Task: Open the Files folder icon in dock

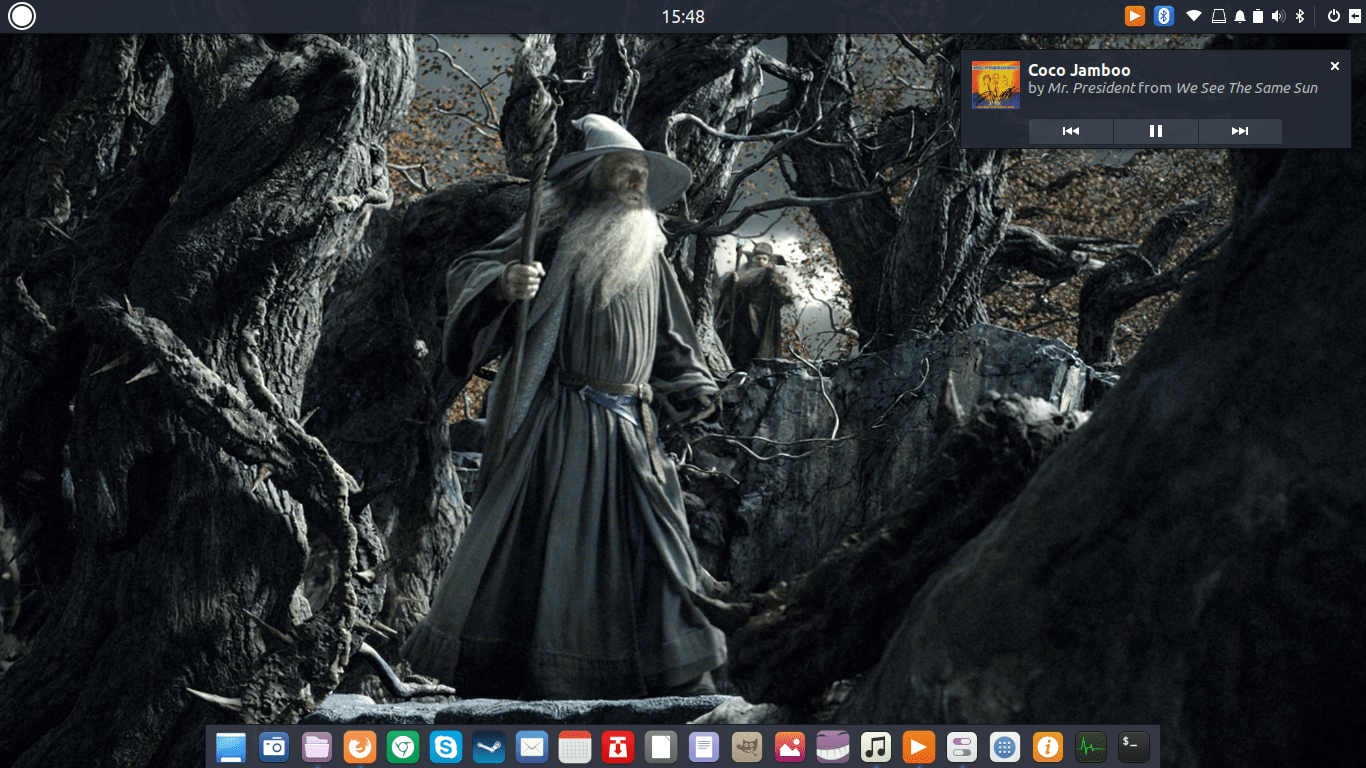Action: click(x=317, y=747)
